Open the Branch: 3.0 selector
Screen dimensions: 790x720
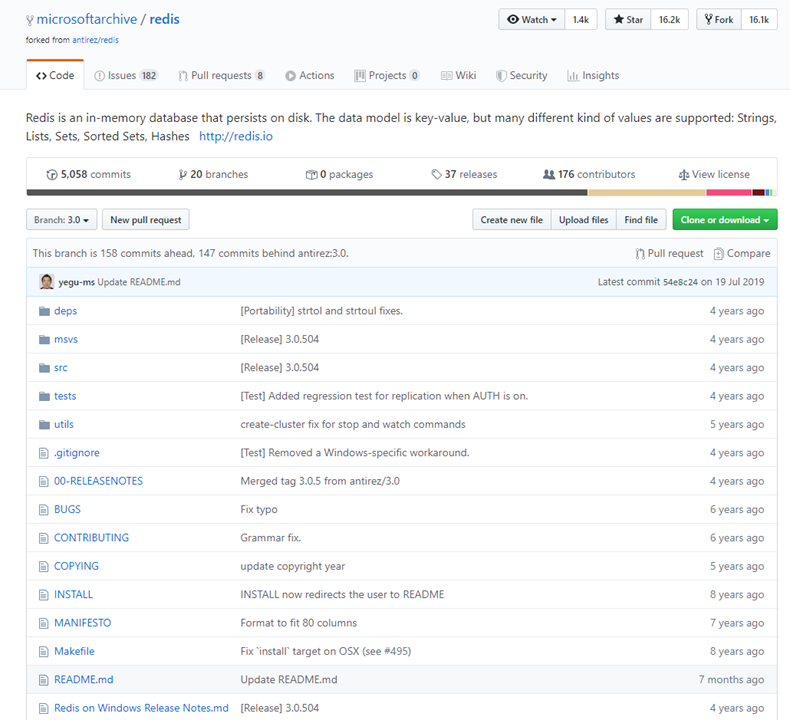[61, 220]
